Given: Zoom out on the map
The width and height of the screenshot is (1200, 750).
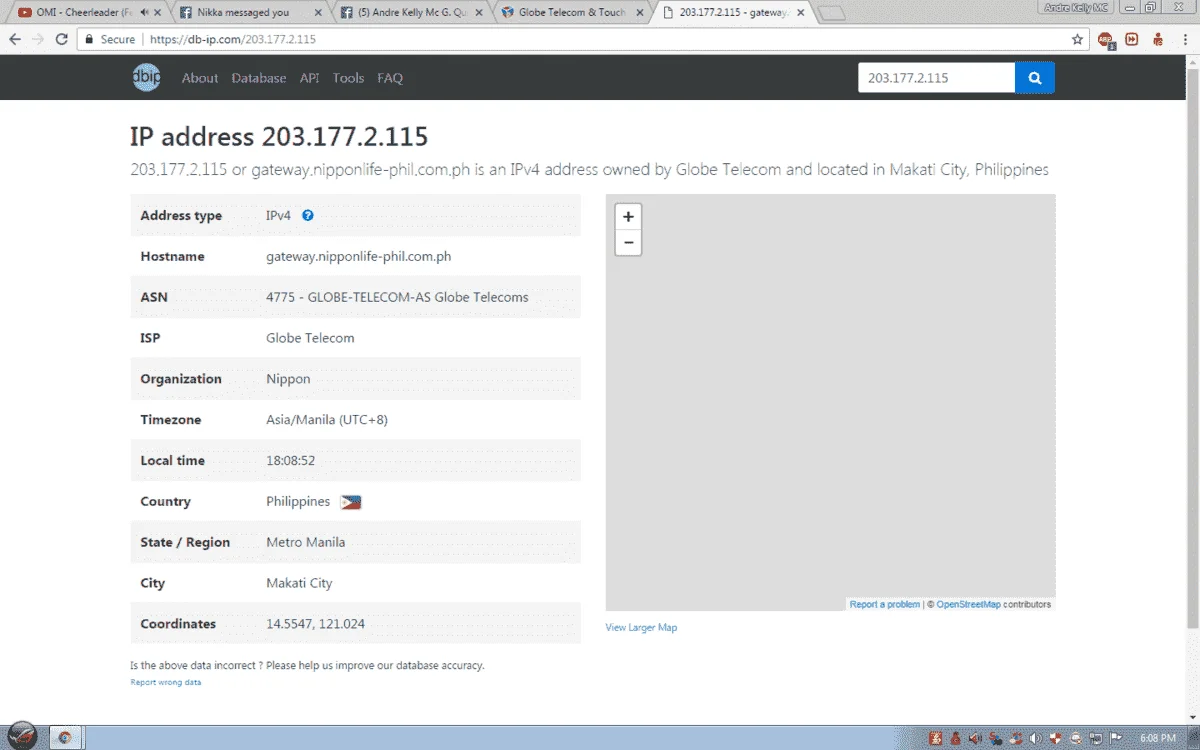Looking at the screenshot, I should pyautogui.click(x=628, y=242).
